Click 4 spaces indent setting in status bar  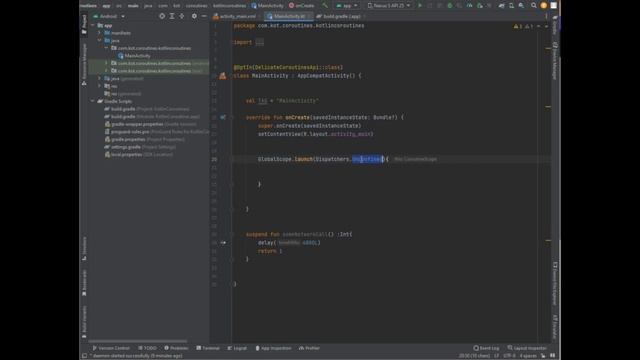(528, 356)
